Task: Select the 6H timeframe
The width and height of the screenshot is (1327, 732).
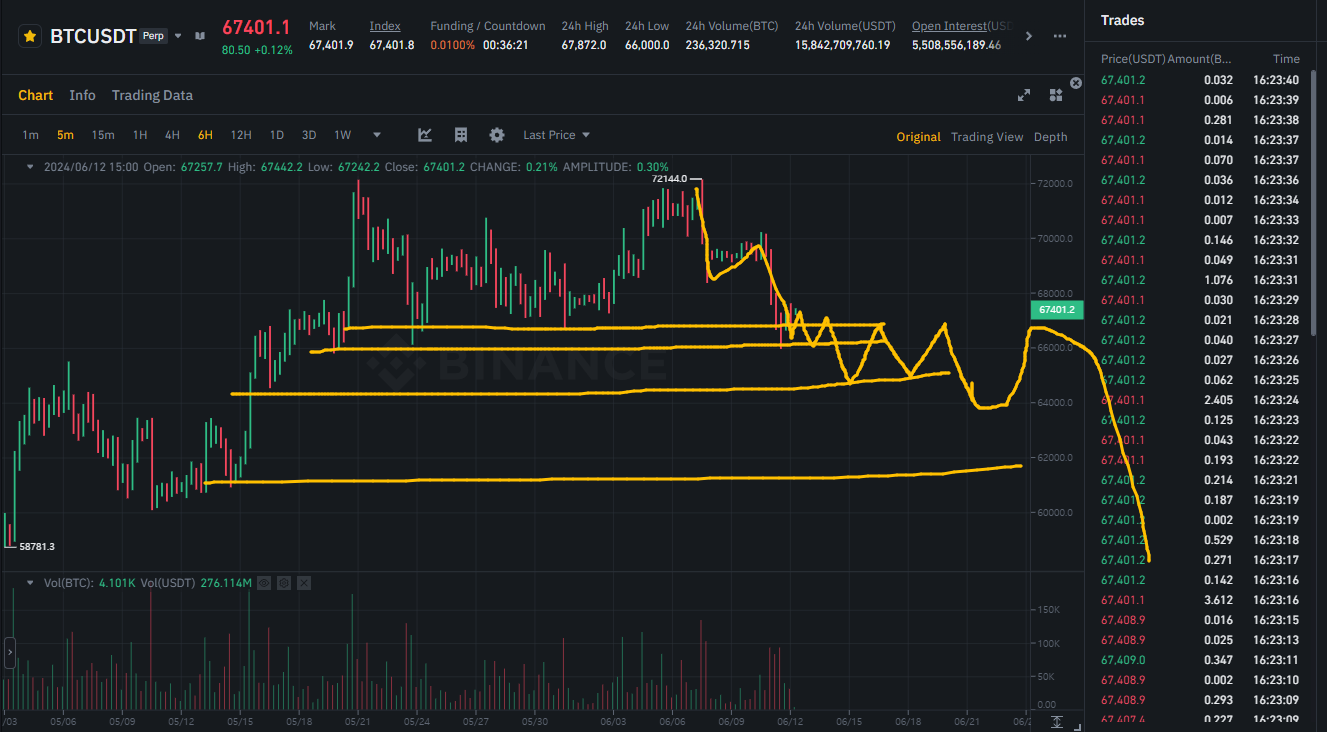Action: pyautogui.click(x=205, y=135)
